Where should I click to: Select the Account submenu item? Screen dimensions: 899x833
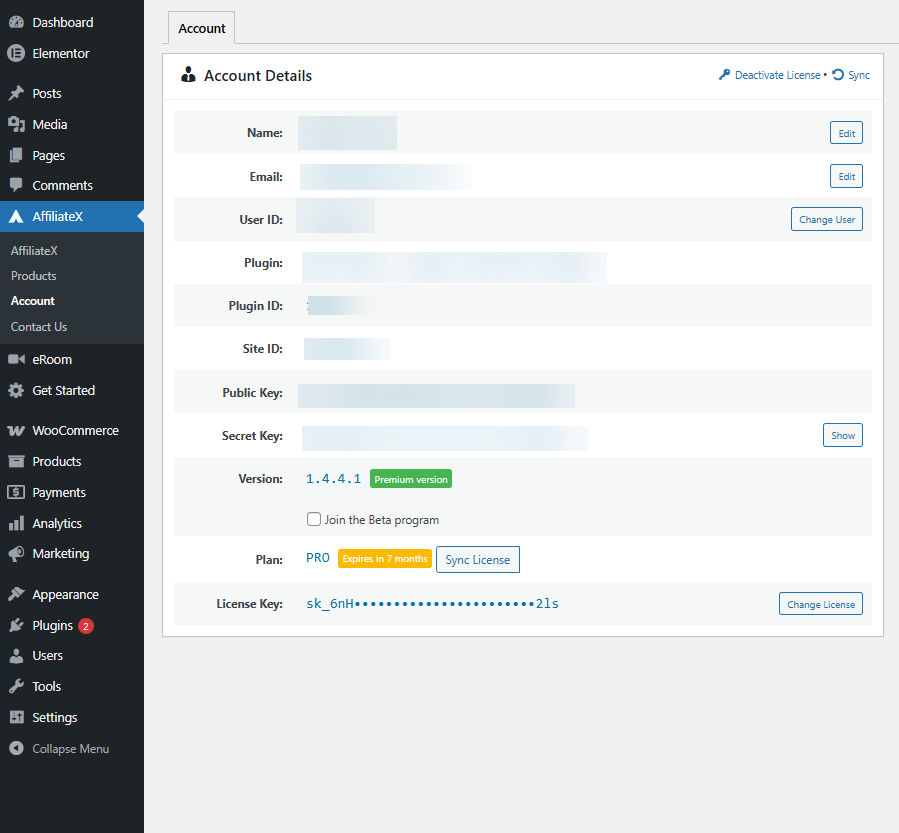pyautogui.click(x=33, y=301)
